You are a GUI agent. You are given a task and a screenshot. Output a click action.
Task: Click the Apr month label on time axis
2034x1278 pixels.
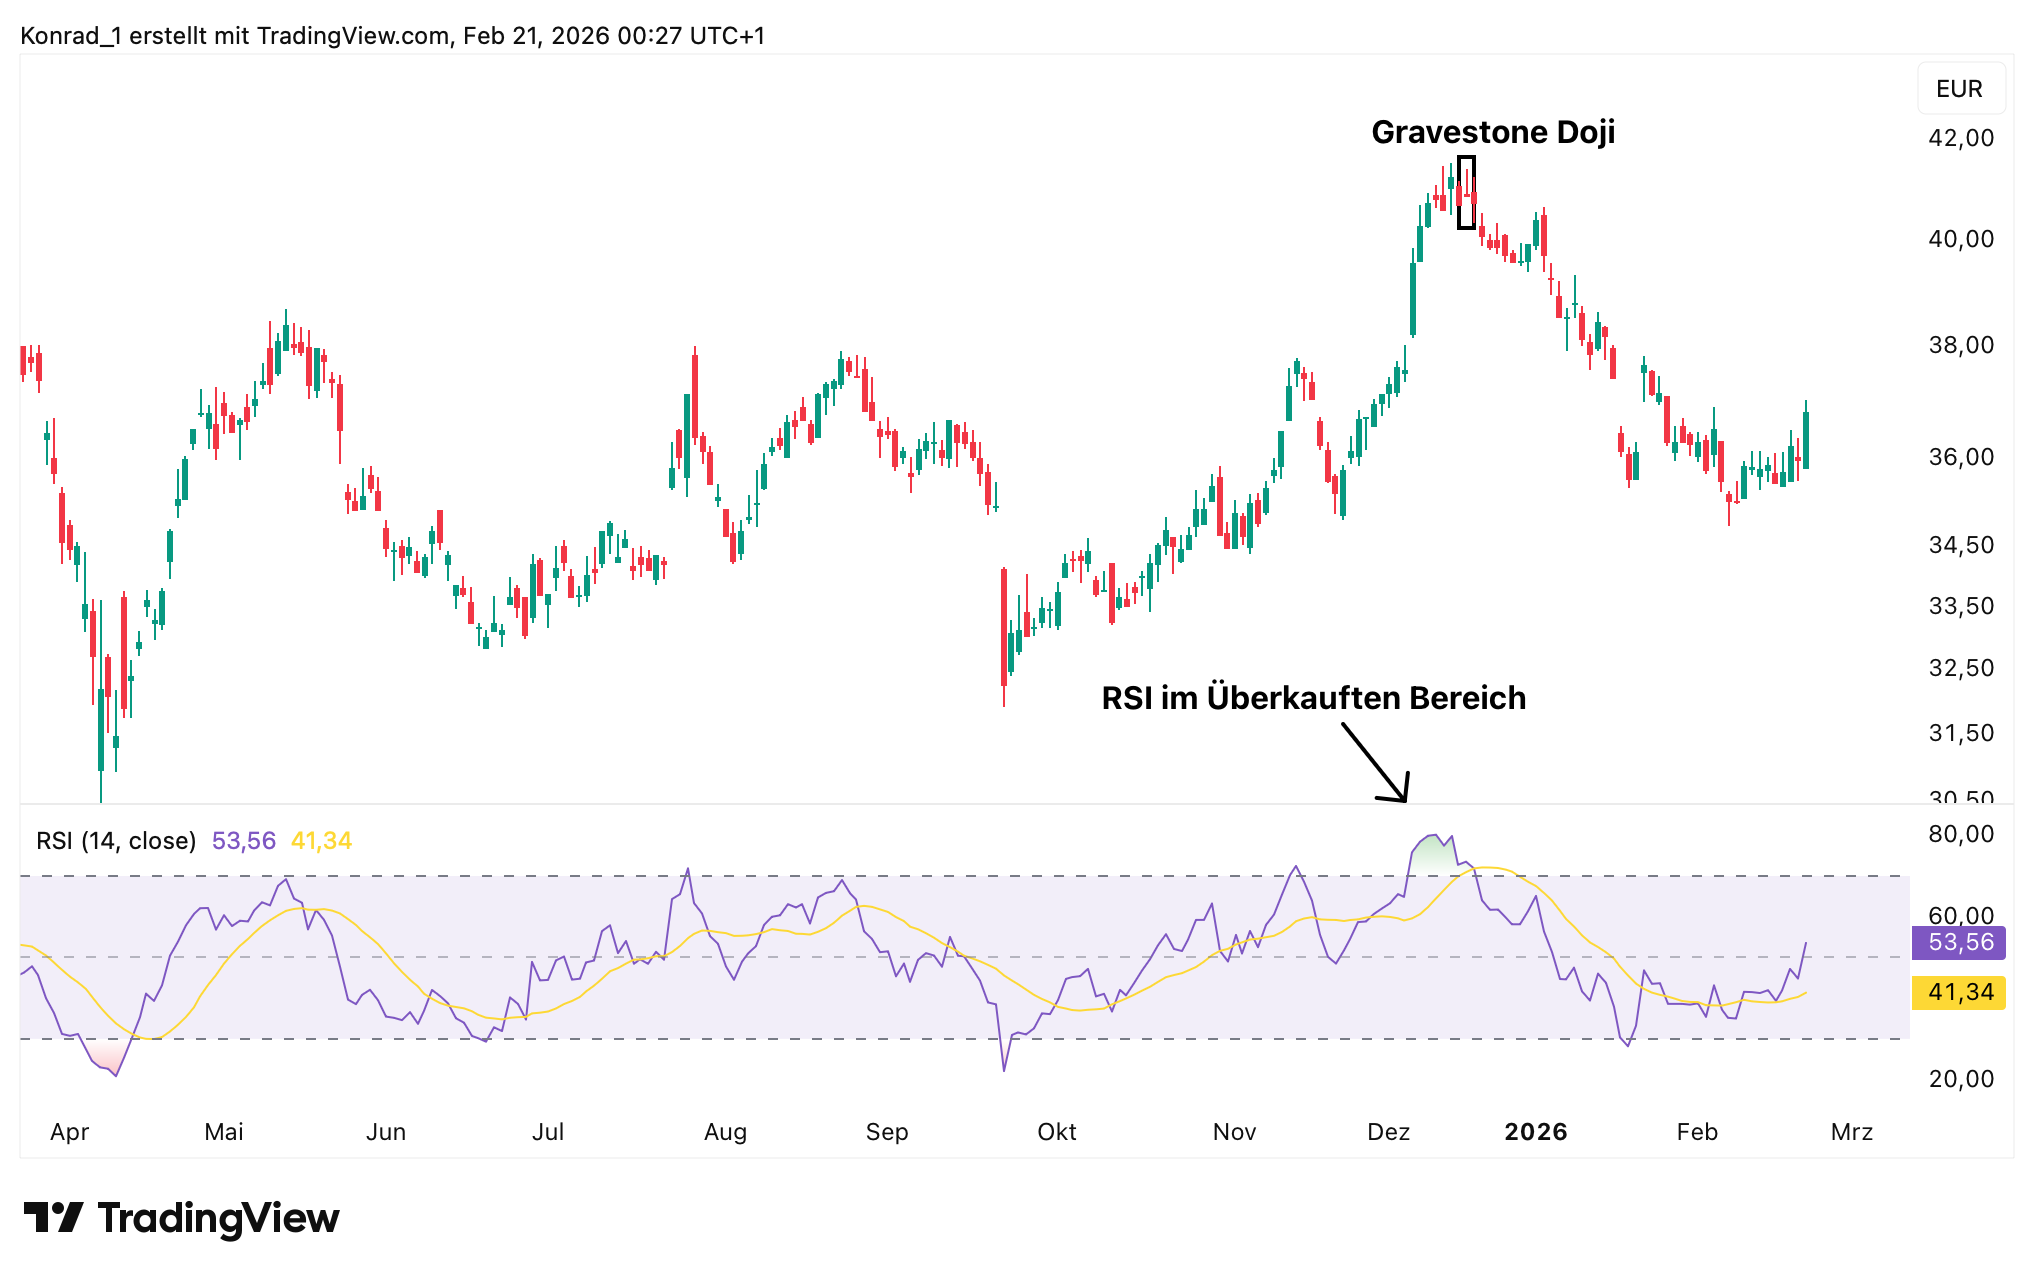coord(69,1132)
